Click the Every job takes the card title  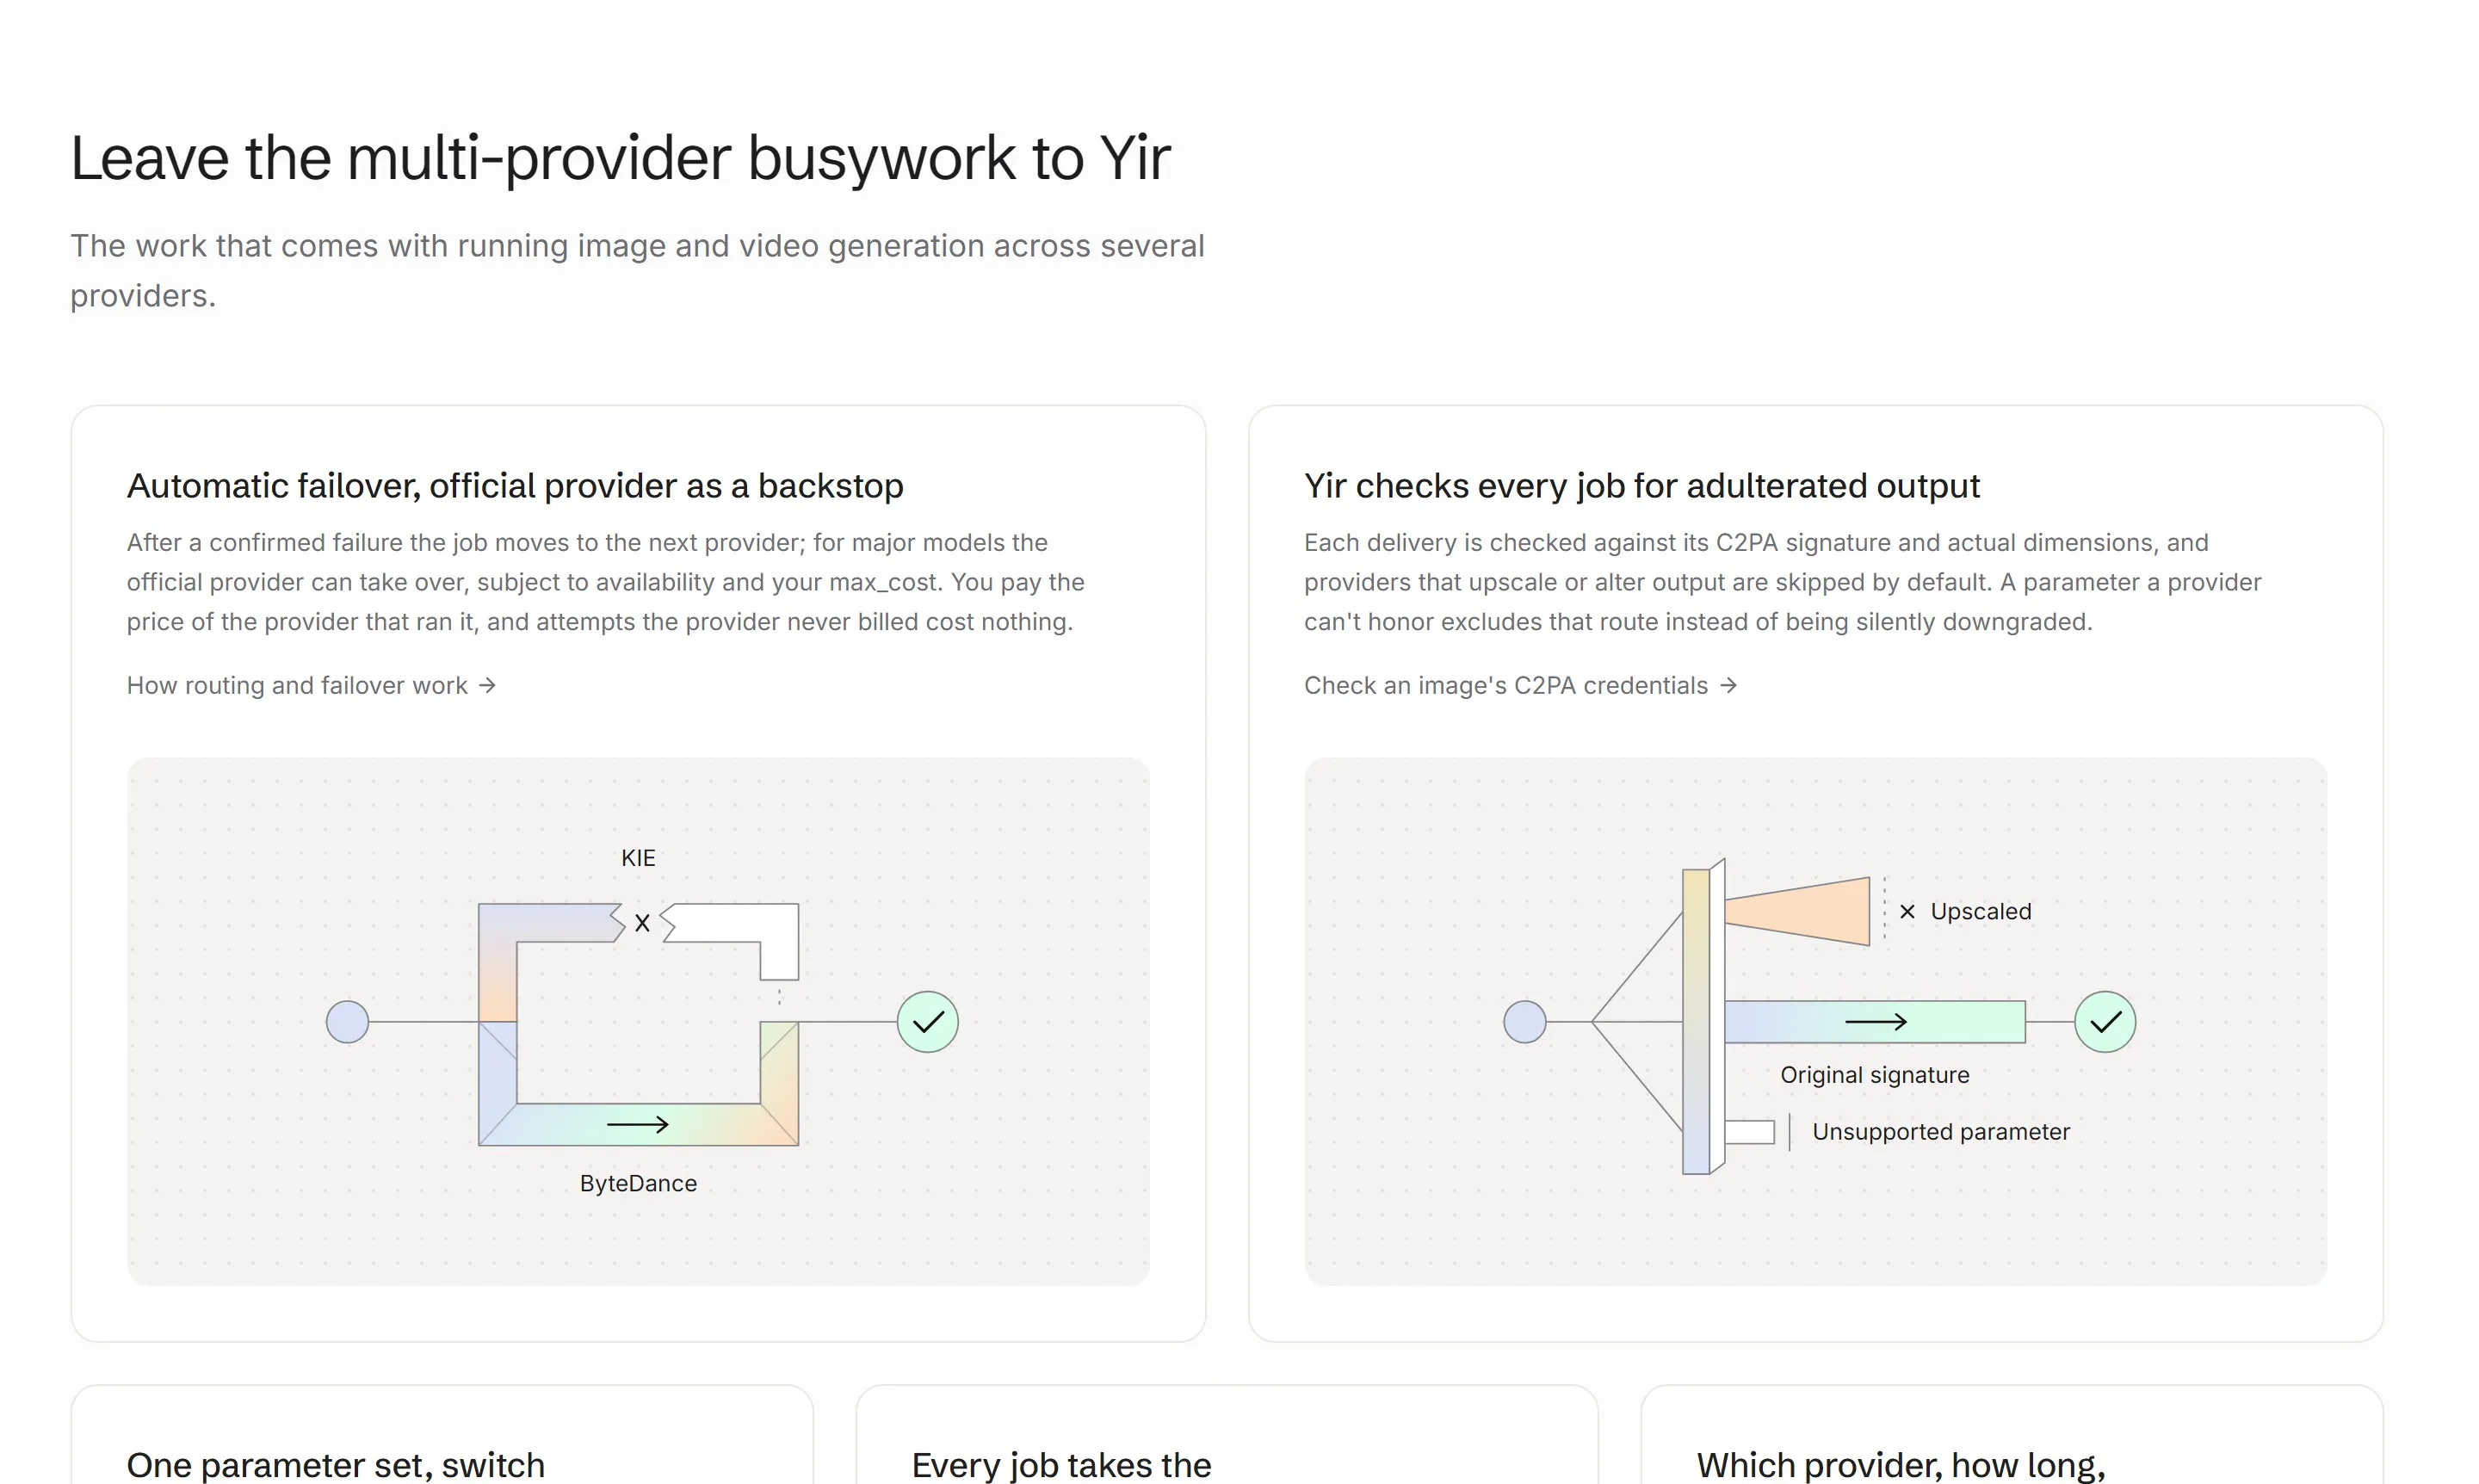click(1061, 1464)
